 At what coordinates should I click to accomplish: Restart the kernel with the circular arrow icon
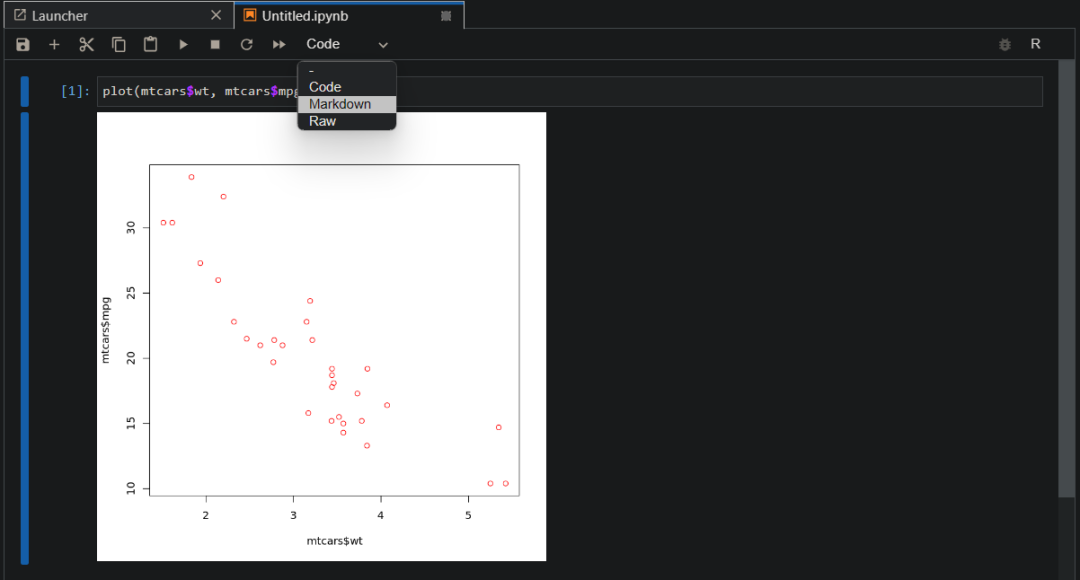tap(247, 45)
